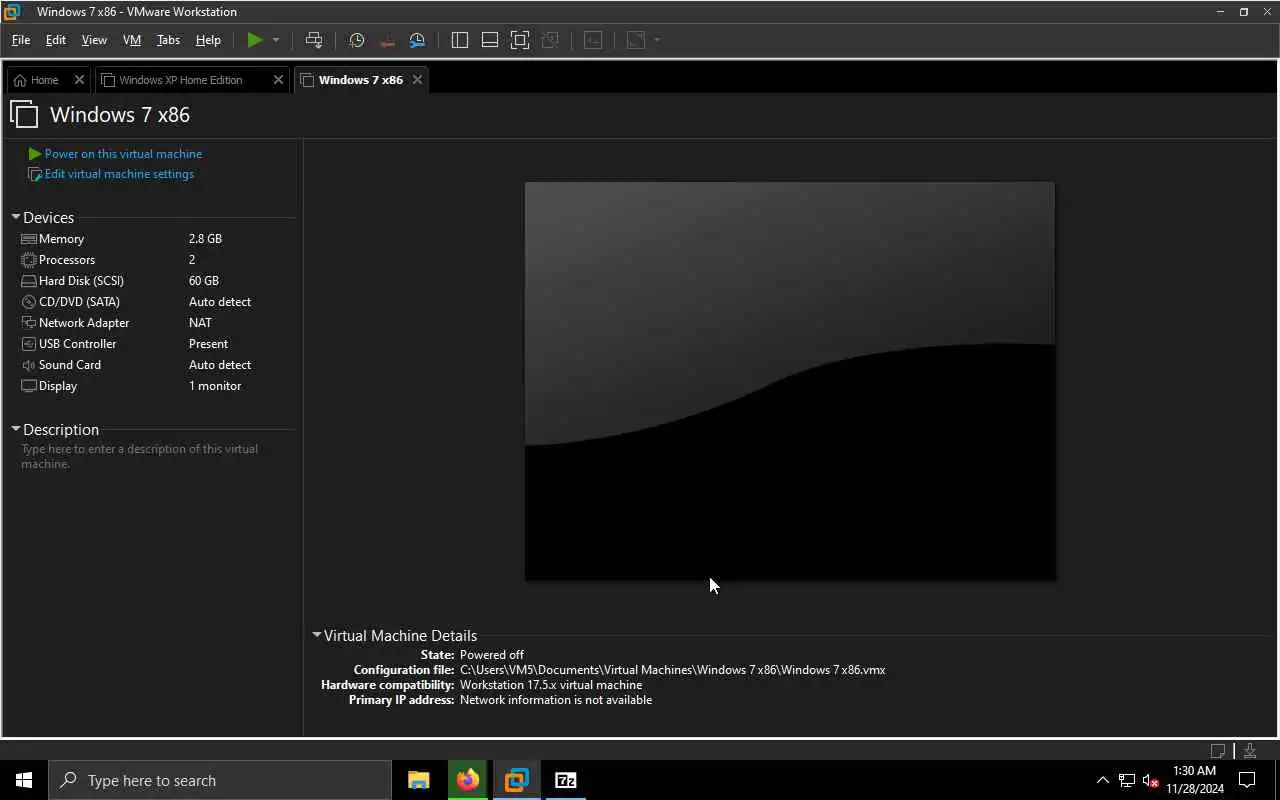Click the VM screen preview thumbnail
This screenshot has width=1280, height=800.
(790, 381)
